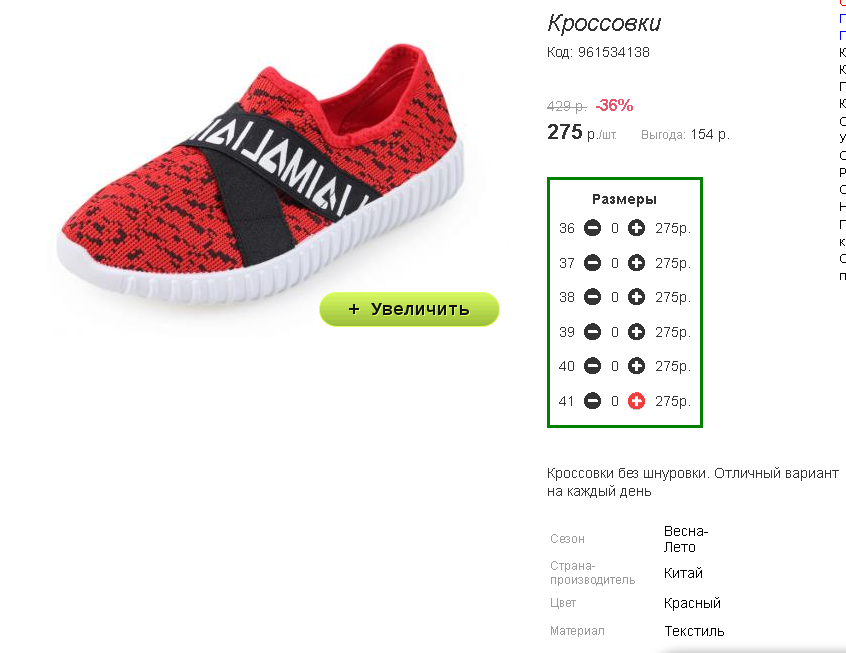Screen dimensions: 846x653
Task: Select the quantity value for size 41
Action: click(615, 402)
